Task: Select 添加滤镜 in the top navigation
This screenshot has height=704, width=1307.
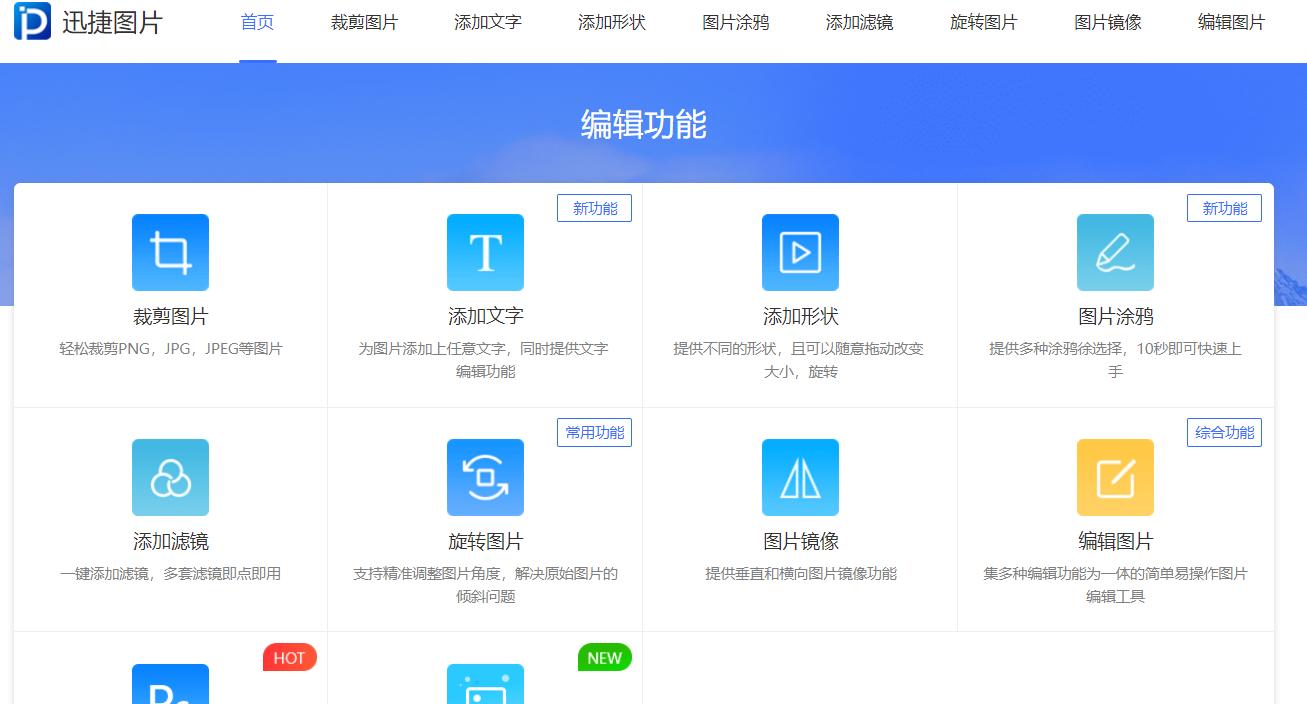Action: pyautogui.click(x=859, y=22)
